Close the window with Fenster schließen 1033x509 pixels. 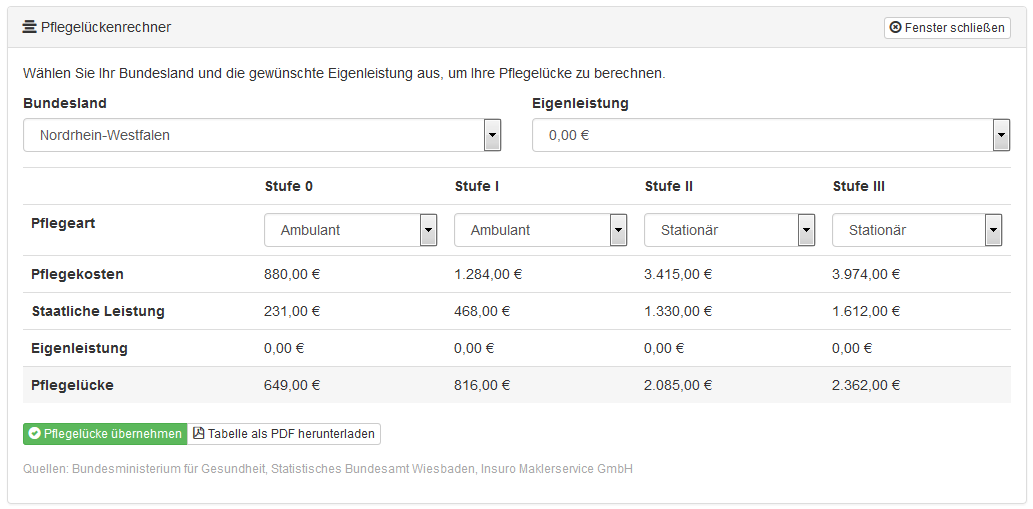coord(947,28)
